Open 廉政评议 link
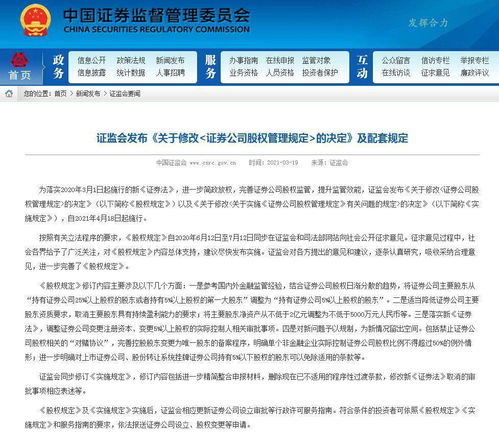Viewport: 499px width, 443px height. (x=474, y=73)
